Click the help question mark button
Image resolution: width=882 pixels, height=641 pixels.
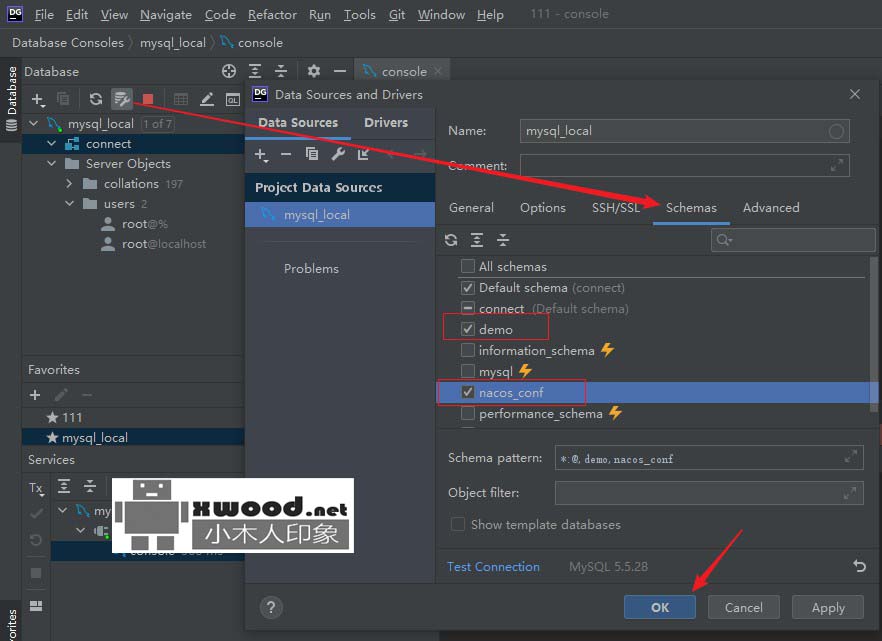tap(271, 607)
